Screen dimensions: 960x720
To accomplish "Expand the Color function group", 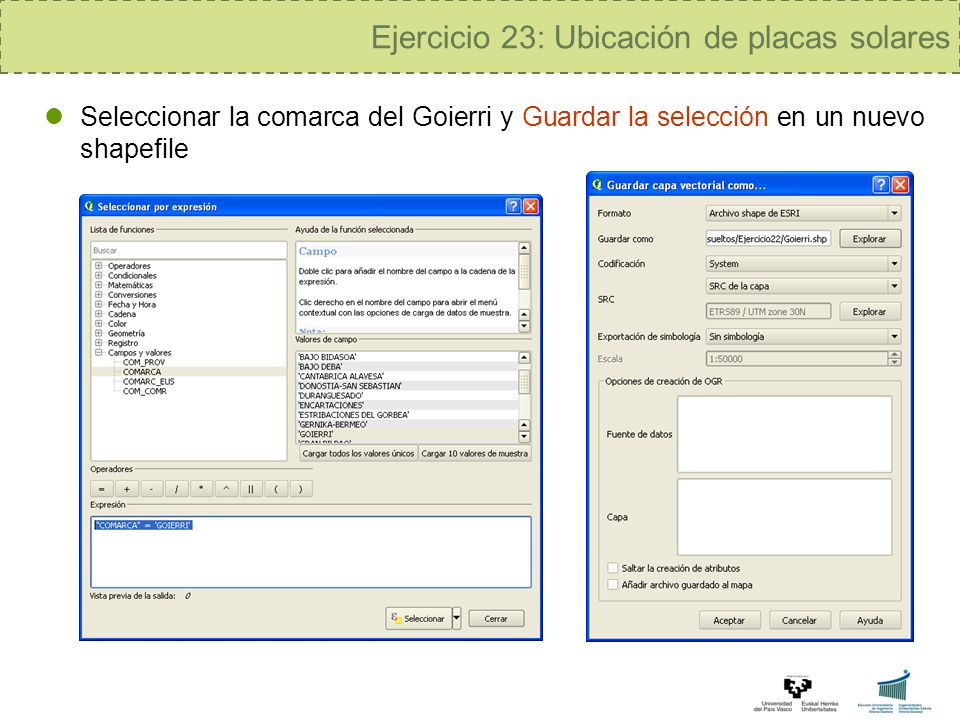I will click(x=99, y=323).
